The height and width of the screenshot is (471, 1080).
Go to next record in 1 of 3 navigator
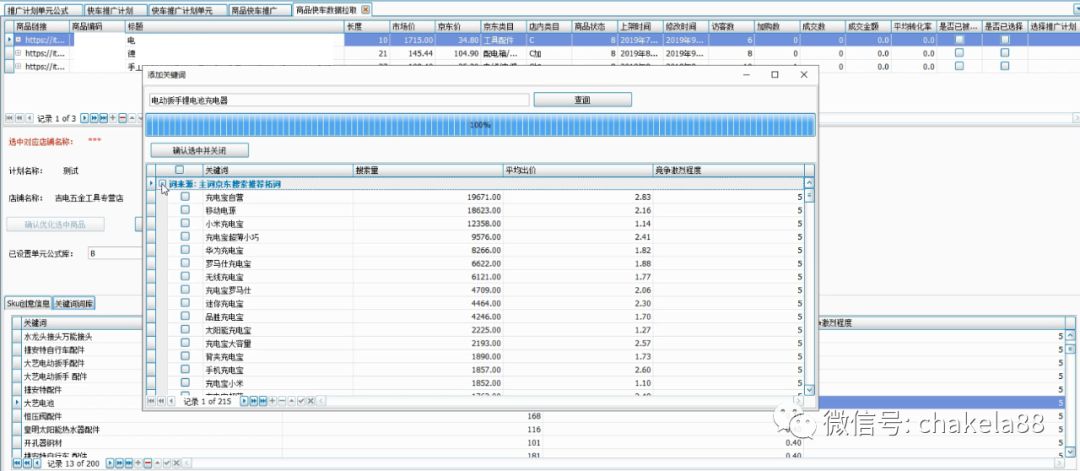pos(84,118)
